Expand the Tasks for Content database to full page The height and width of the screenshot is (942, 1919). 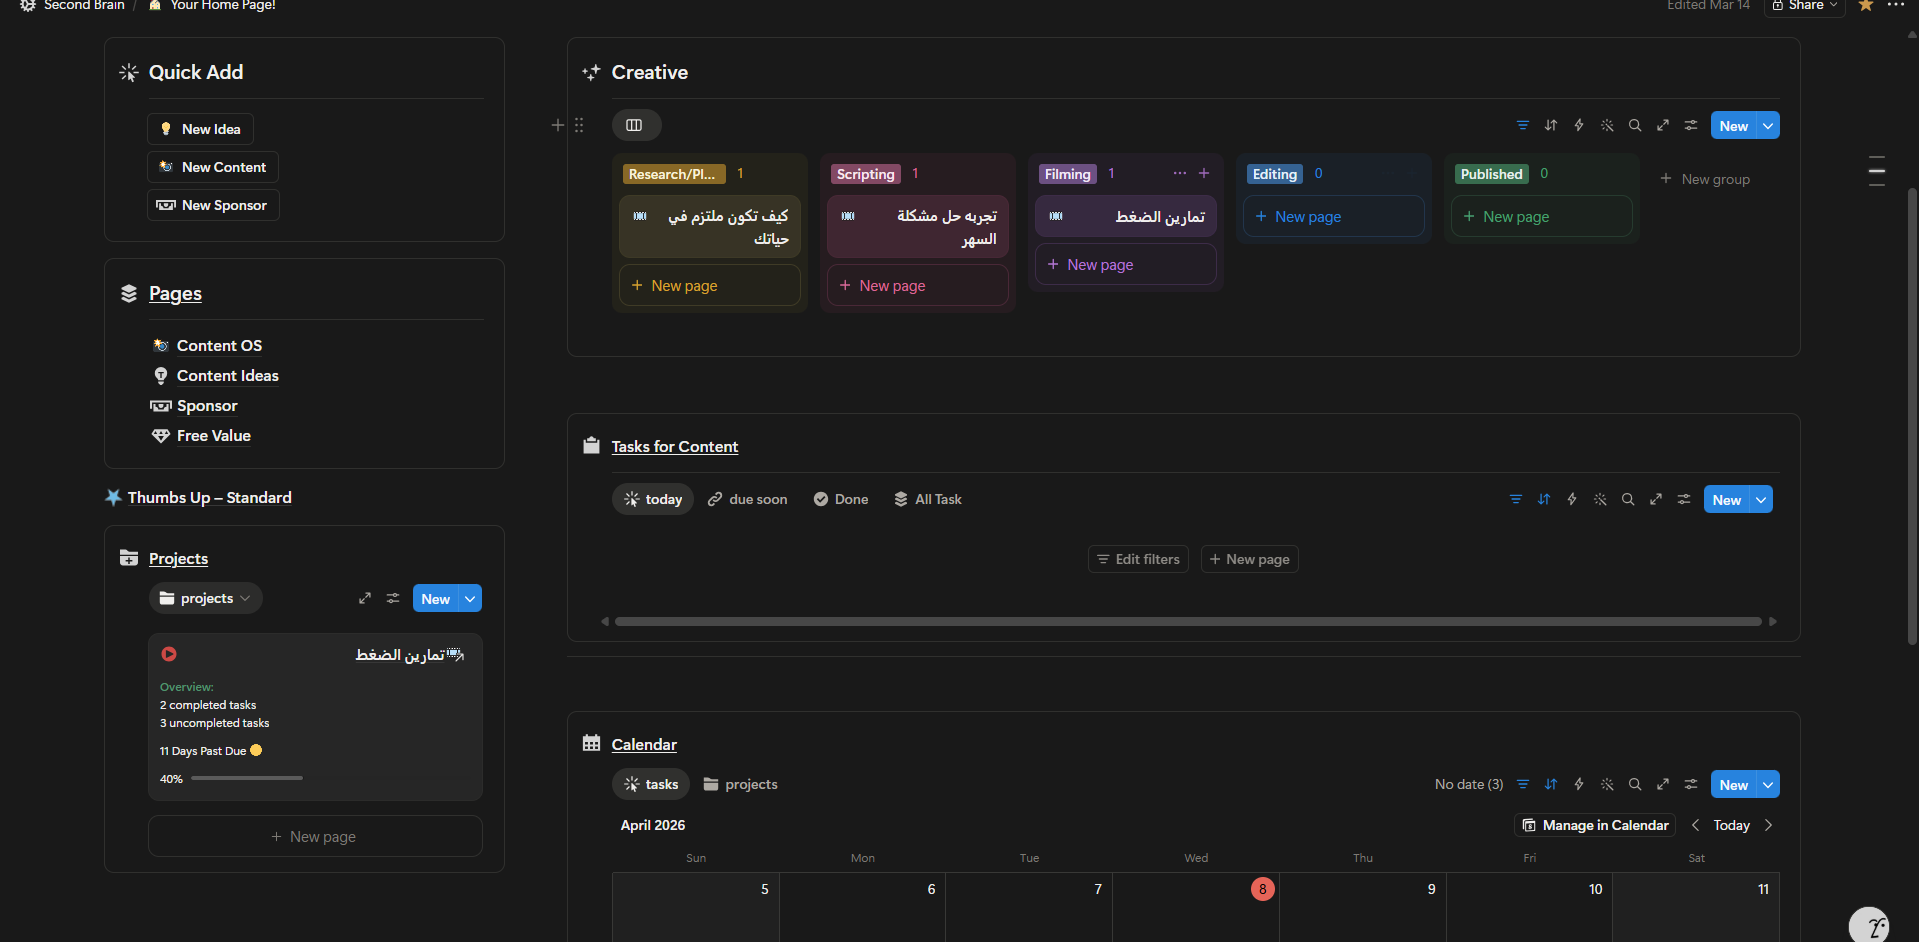point(1656,499)
